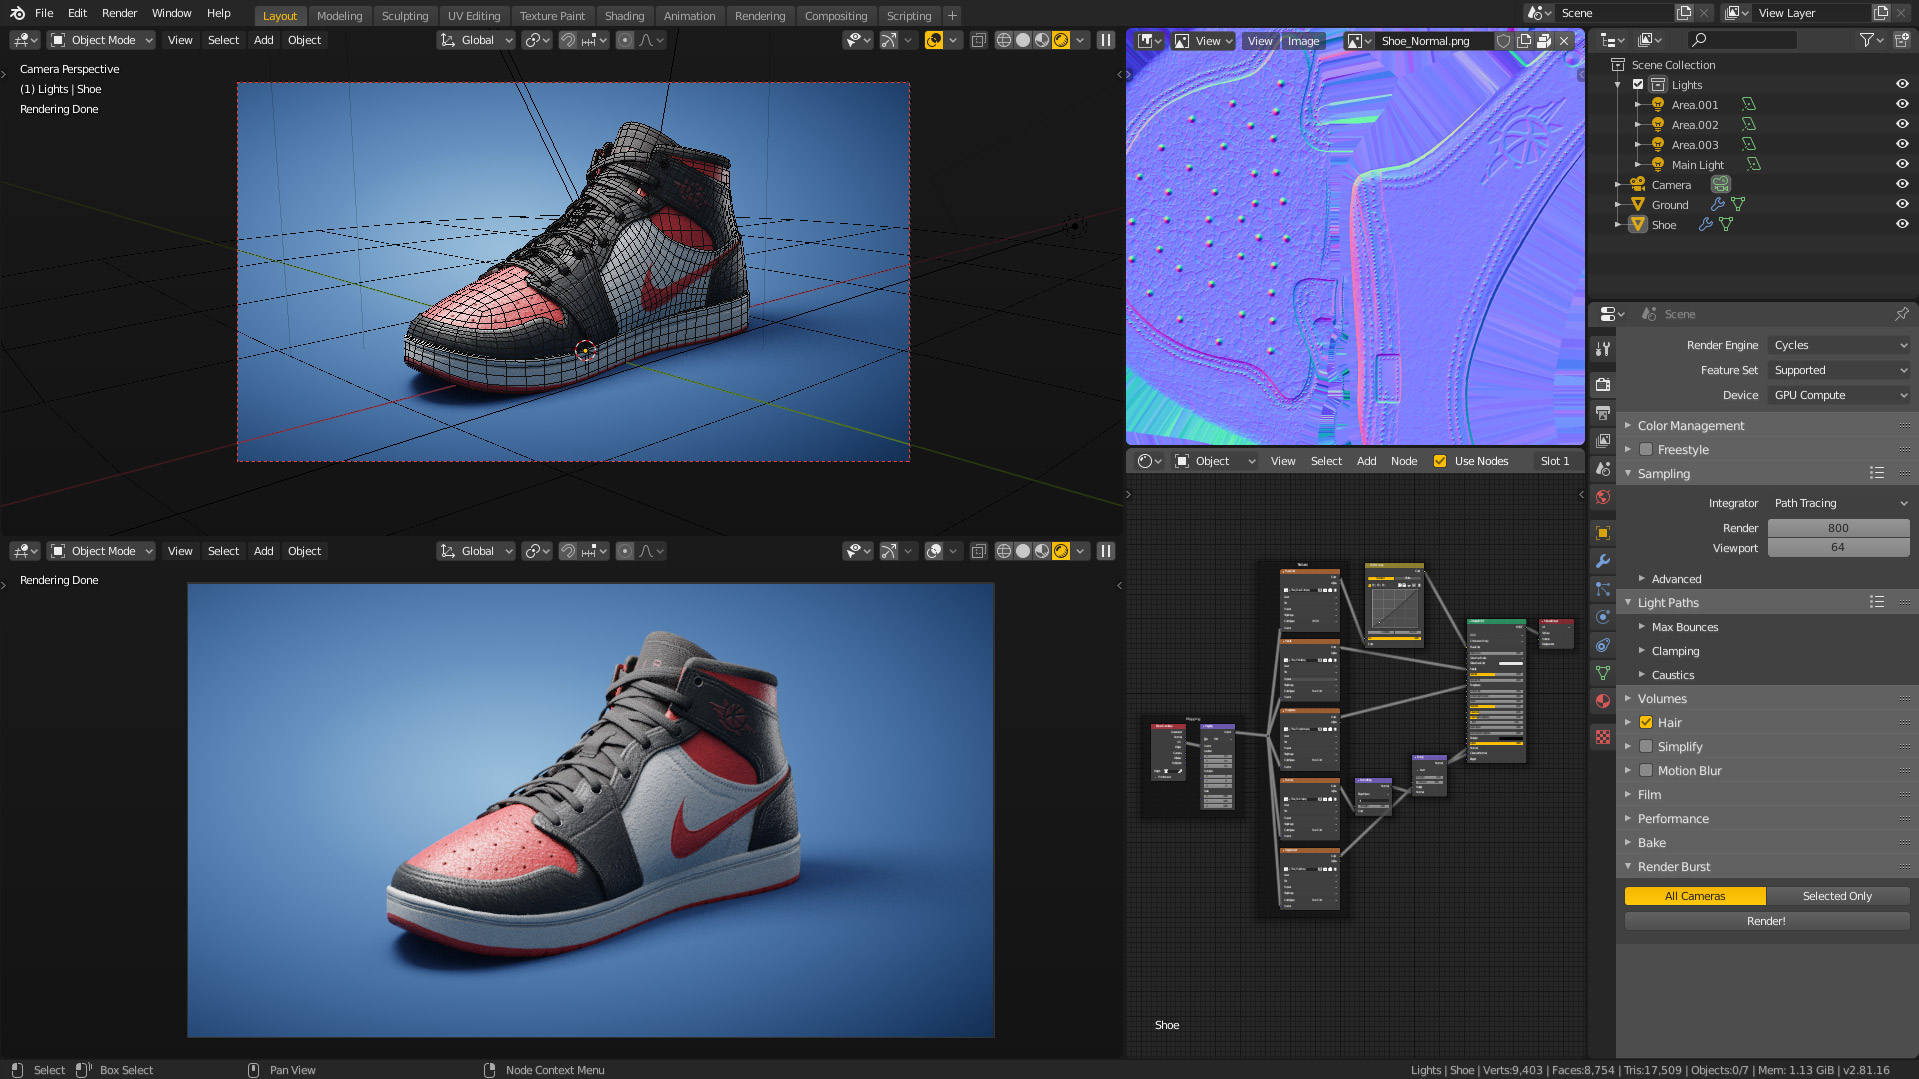Enable the Motion Blur checkbox
The height and width of the screenshot is (1079, 1919).
coord(1646,771)
